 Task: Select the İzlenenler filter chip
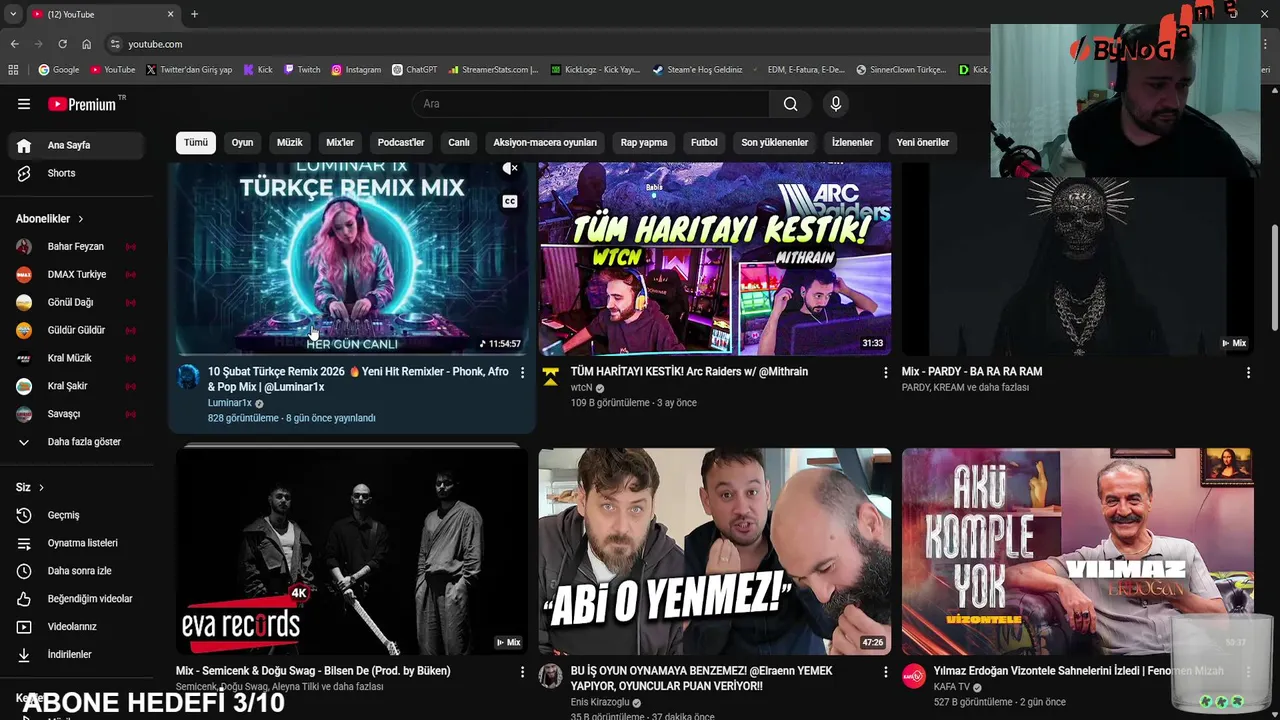(x=852, y=142)
